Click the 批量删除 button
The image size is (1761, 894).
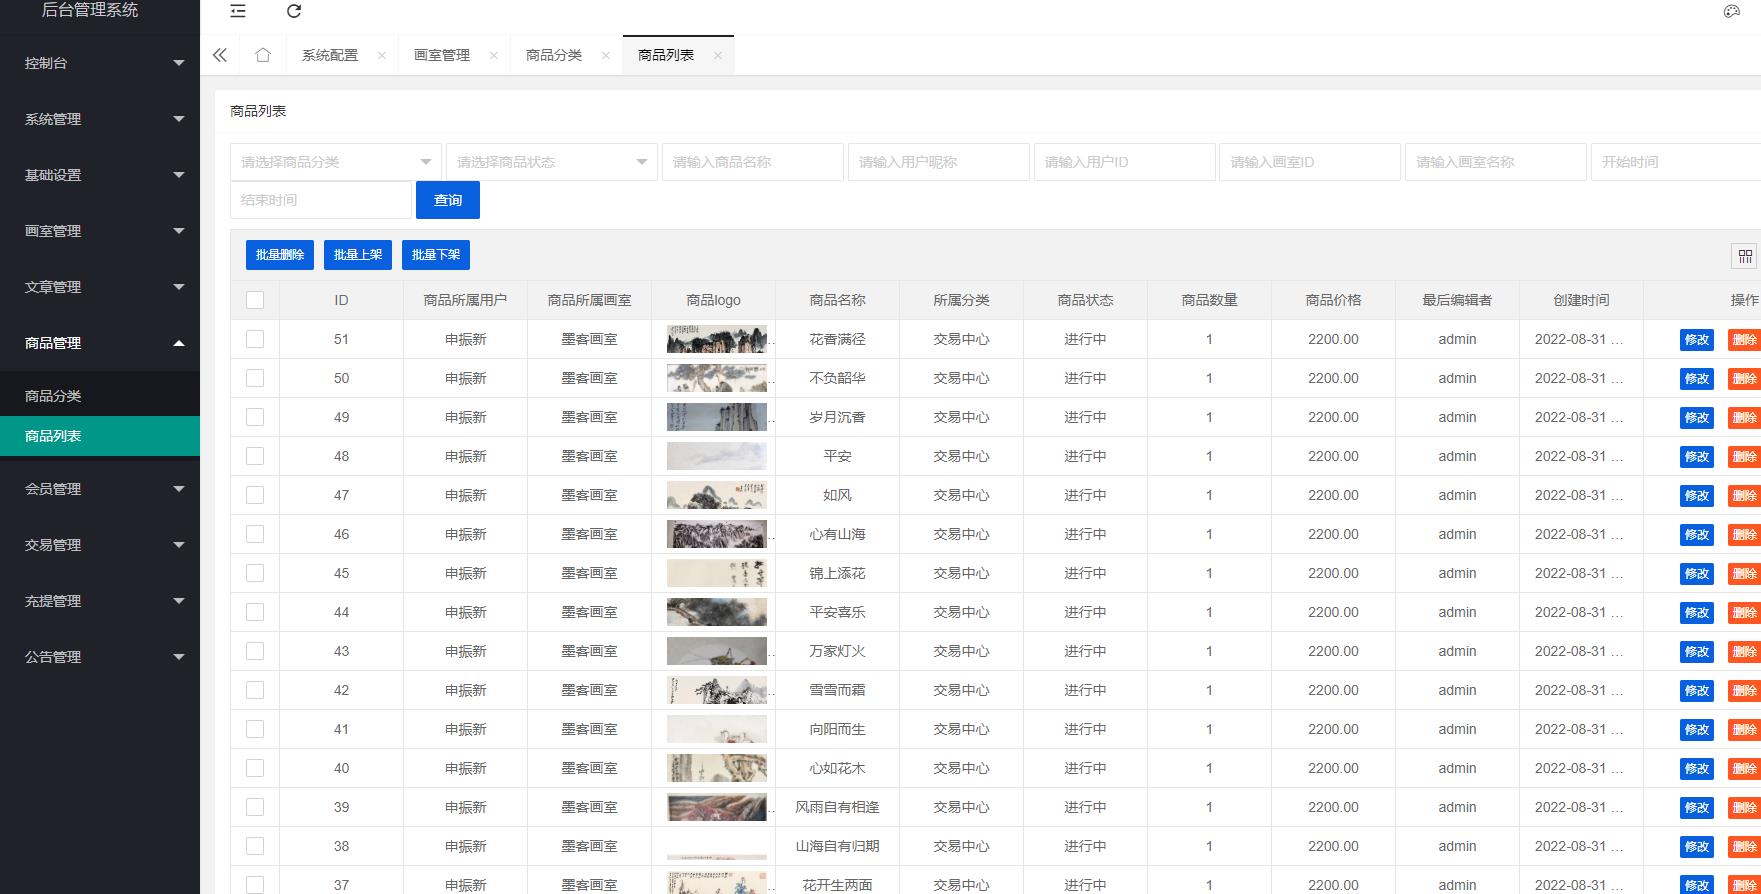pos(280,255)
